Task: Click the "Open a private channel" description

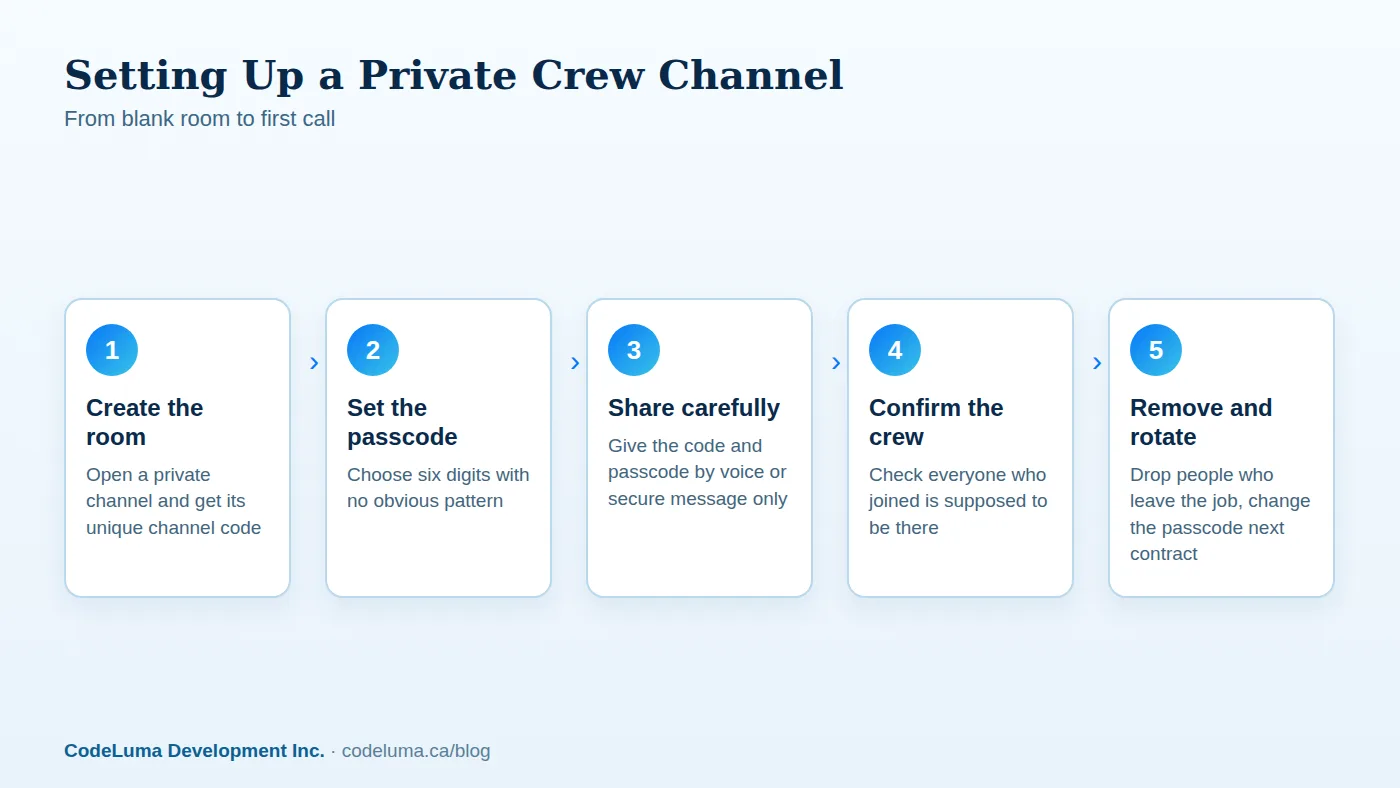Action: (x=174, y=501)
